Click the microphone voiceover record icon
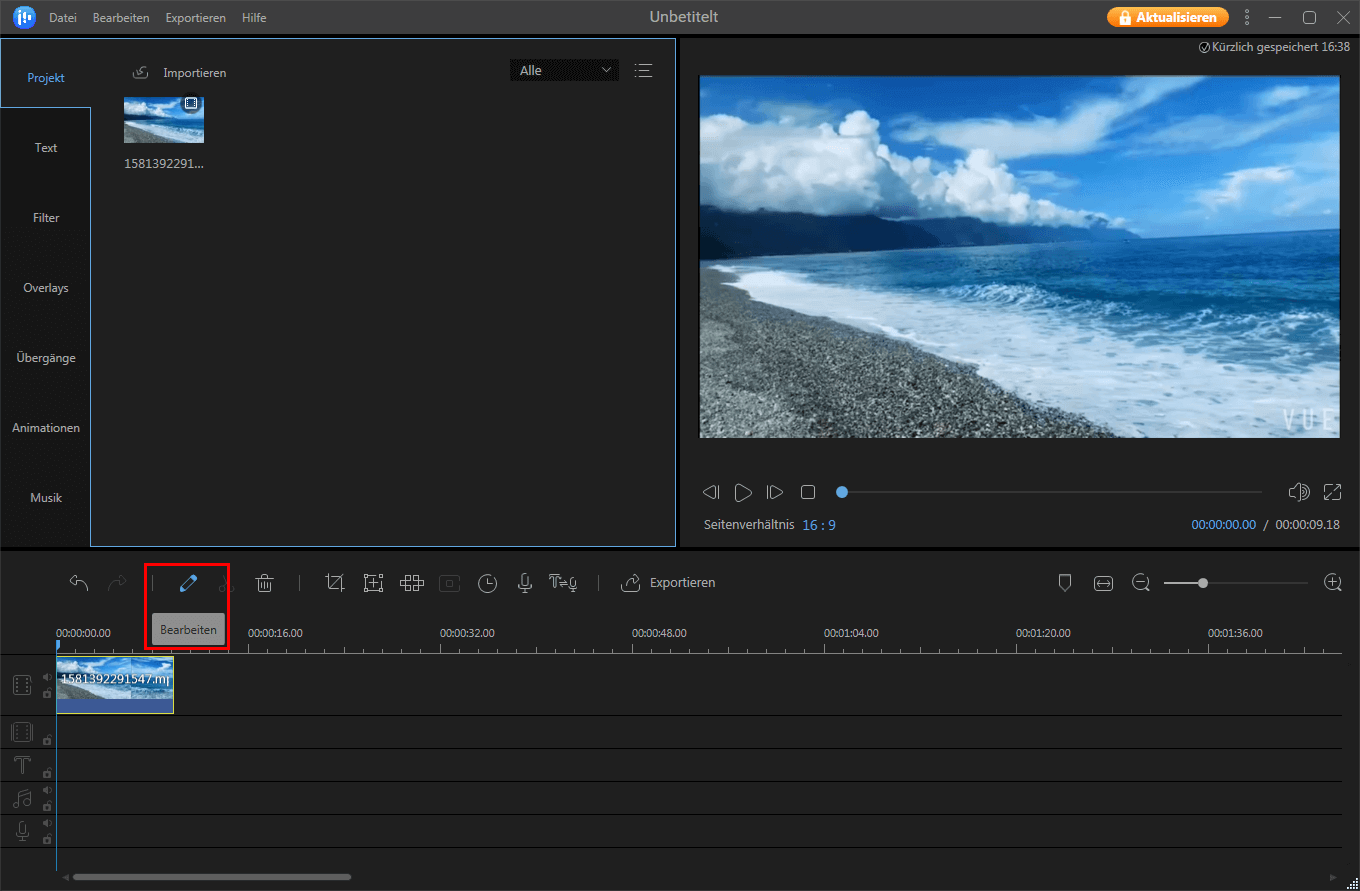This screenshot has height=891, width=1360. pos(524,583)
